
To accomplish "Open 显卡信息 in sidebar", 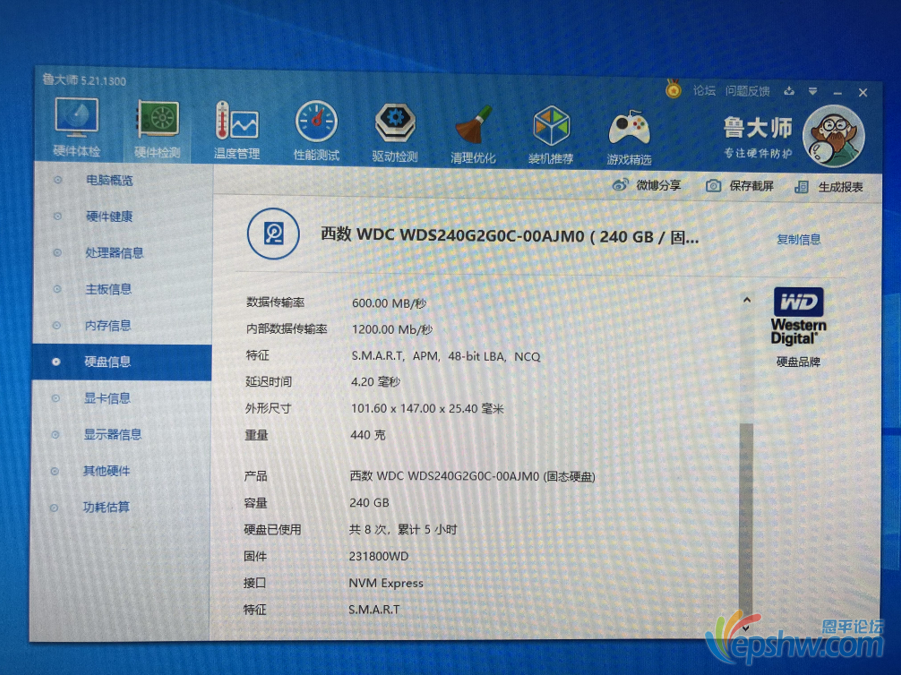I will 107,398.
